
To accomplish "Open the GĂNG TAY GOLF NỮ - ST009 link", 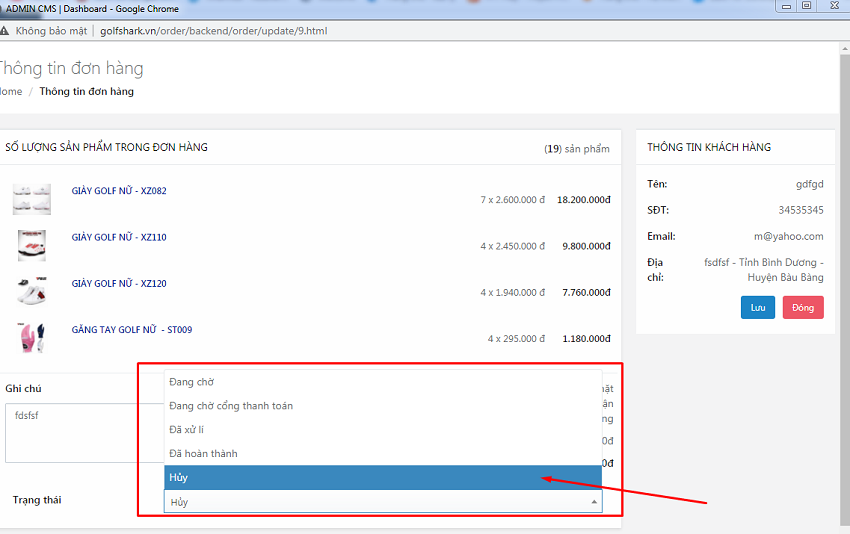I will [x=132, y=330].
